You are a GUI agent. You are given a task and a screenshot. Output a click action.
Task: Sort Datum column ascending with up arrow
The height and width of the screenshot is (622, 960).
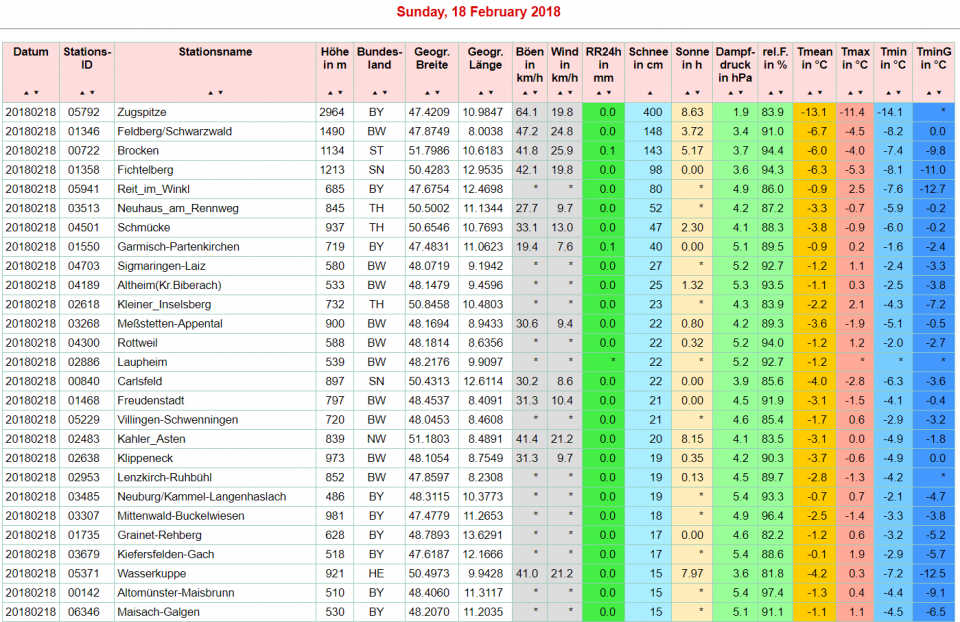(26, 92)
